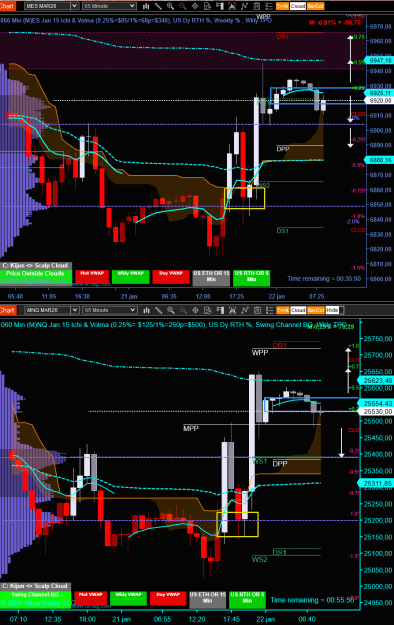394x625 pixels.
Task: Click 'Time remaining = 00:55:50' on MNQ chart
Action: (312, 600)
